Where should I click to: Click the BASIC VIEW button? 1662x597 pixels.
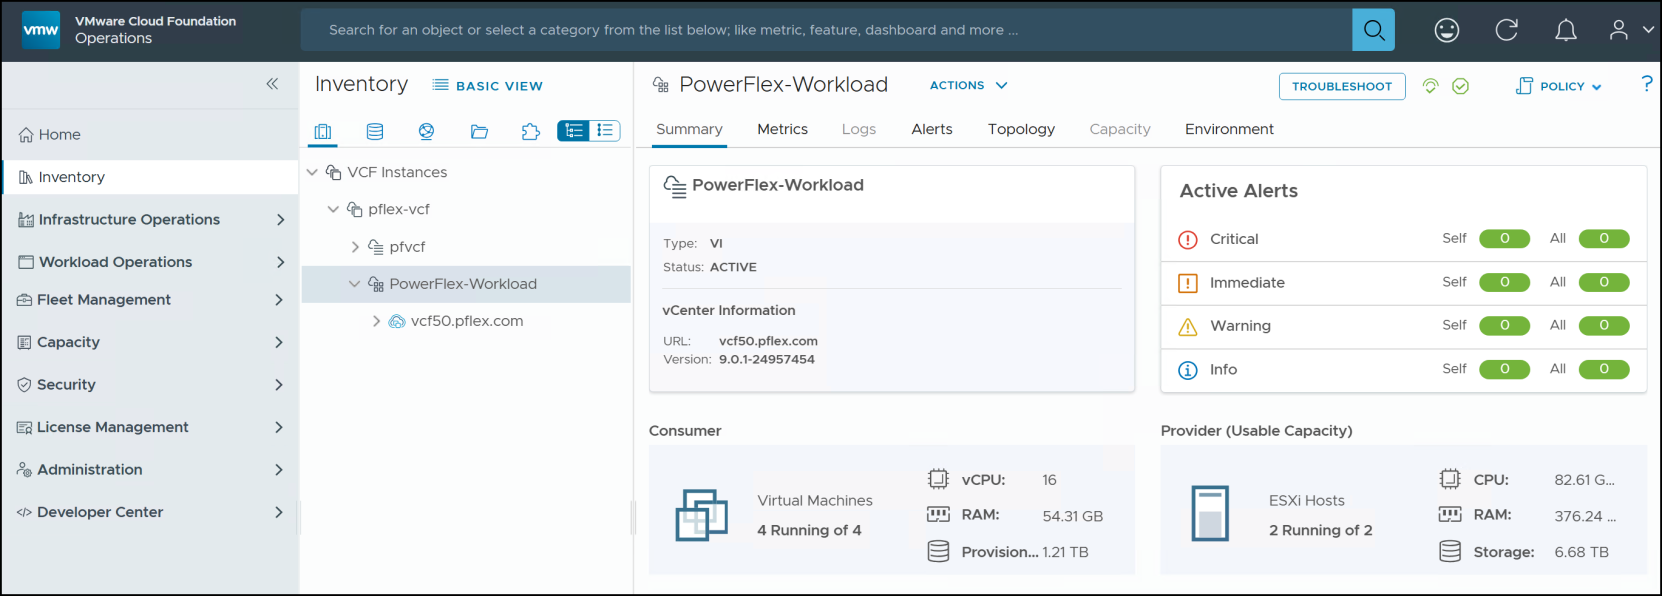click(x=488, y=86)
